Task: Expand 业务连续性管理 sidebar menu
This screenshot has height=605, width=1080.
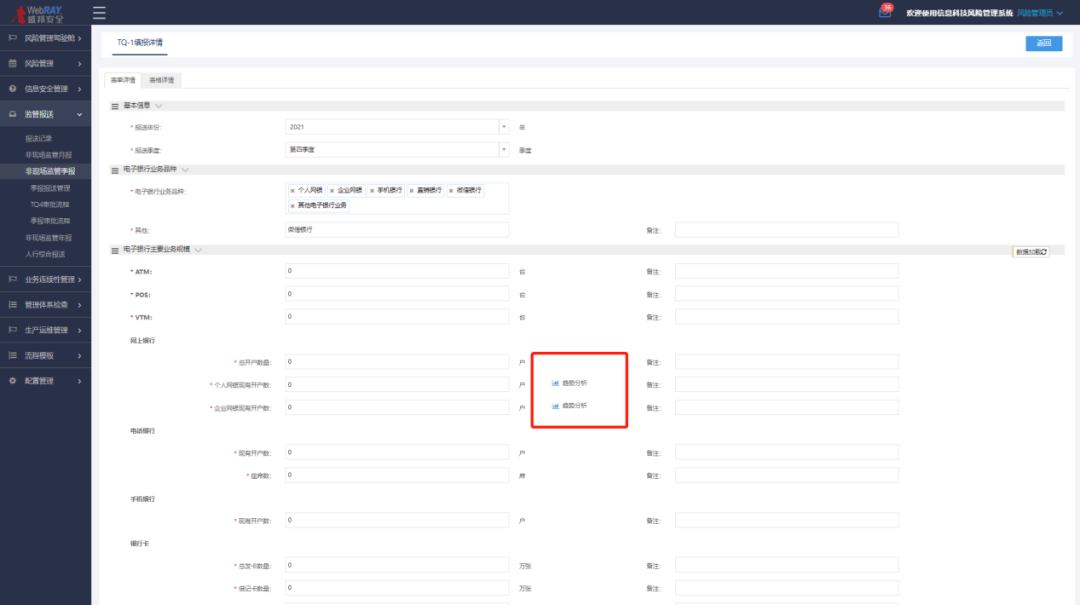Action: coord(53,279)
